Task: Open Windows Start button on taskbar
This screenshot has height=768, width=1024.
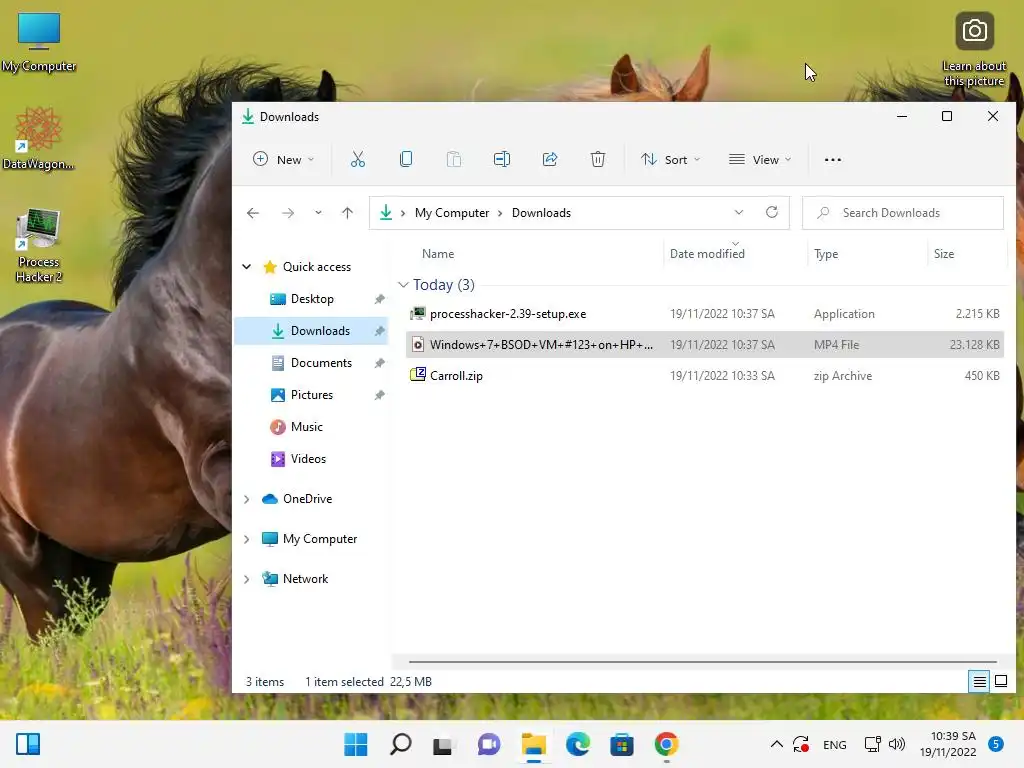Action: [356, 744]
